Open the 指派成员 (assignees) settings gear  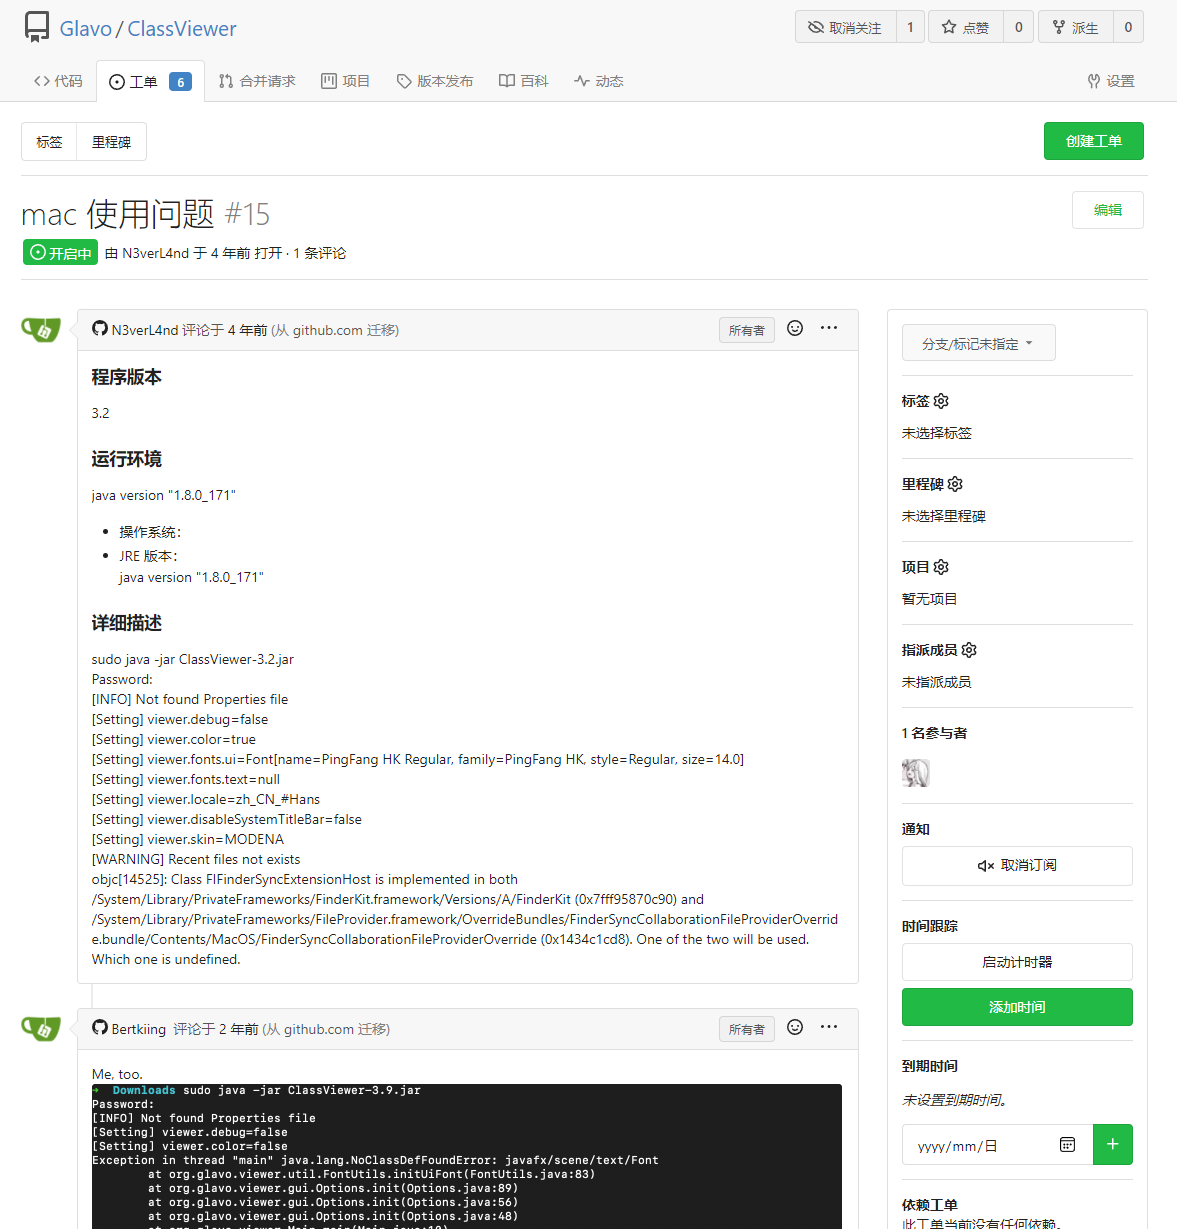tap(968, 649)
